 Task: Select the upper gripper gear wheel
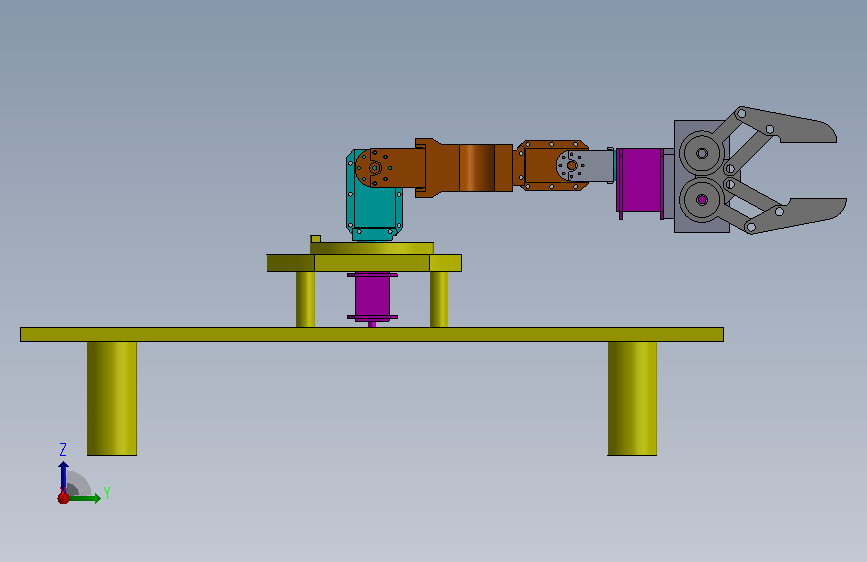(x=702, y=153)
